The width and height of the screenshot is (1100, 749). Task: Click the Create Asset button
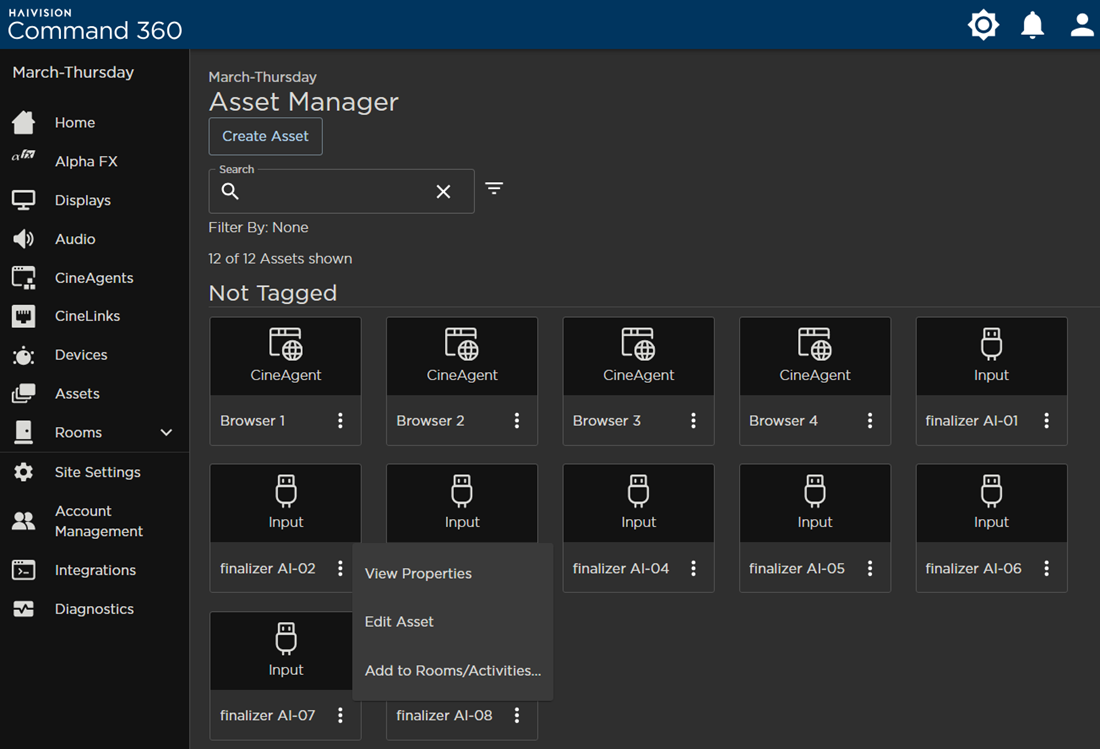tap(265, 136)
